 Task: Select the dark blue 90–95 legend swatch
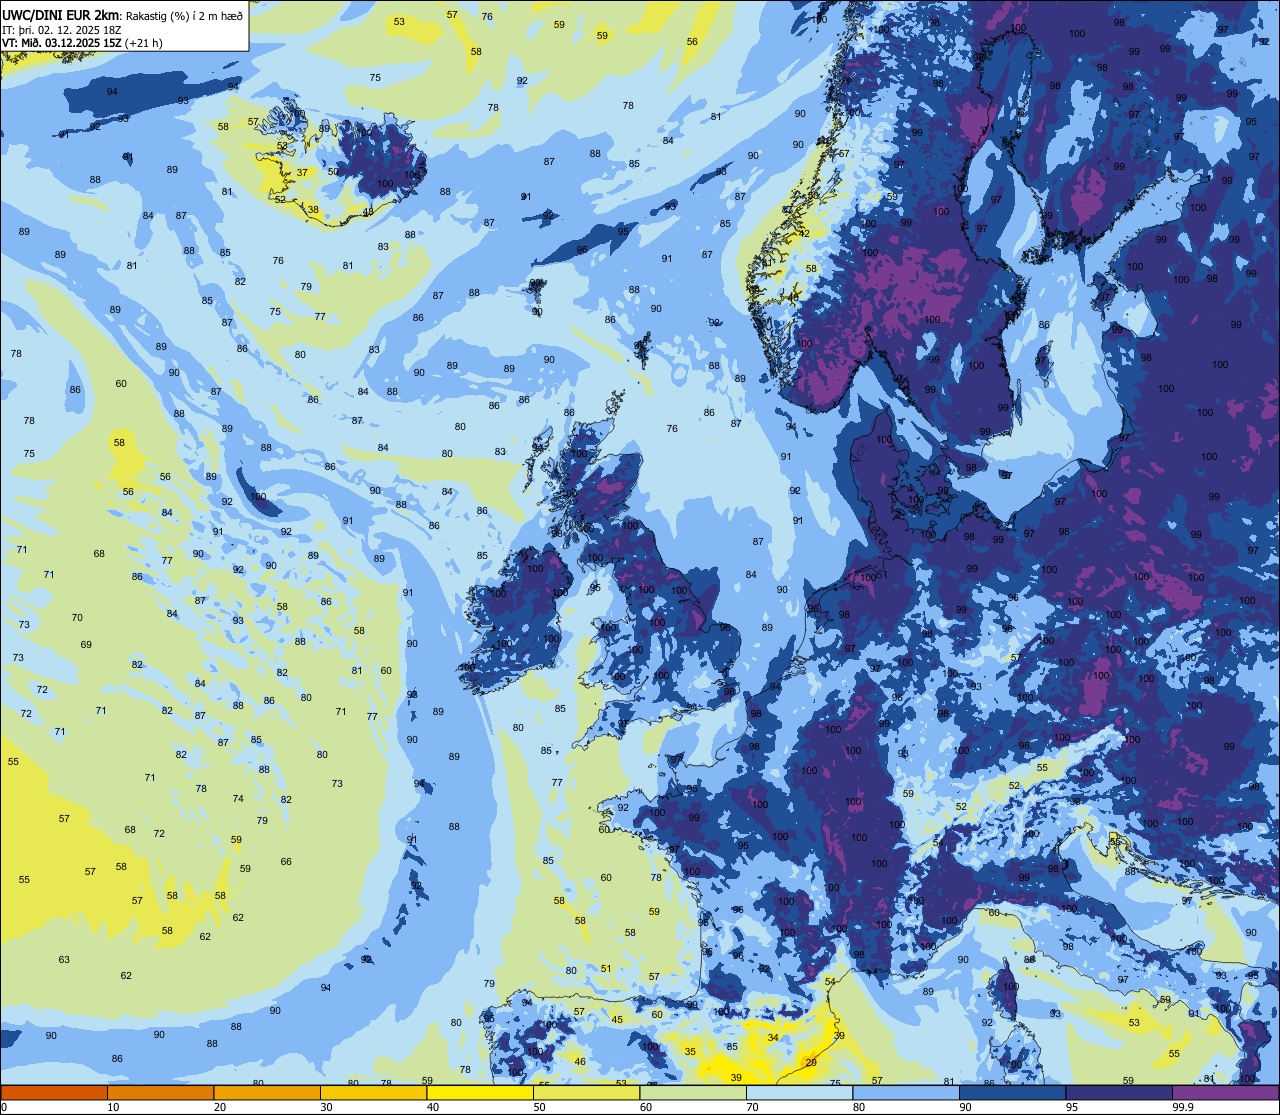pyautogui.click(x=1012, y=1092)
